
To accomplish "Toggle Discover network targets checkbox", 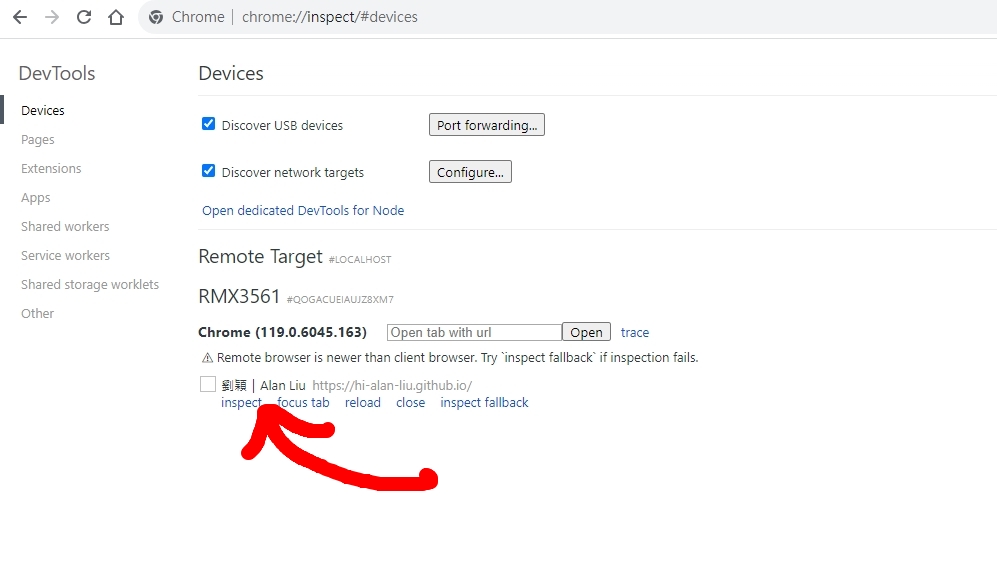I will click(208, 171).
